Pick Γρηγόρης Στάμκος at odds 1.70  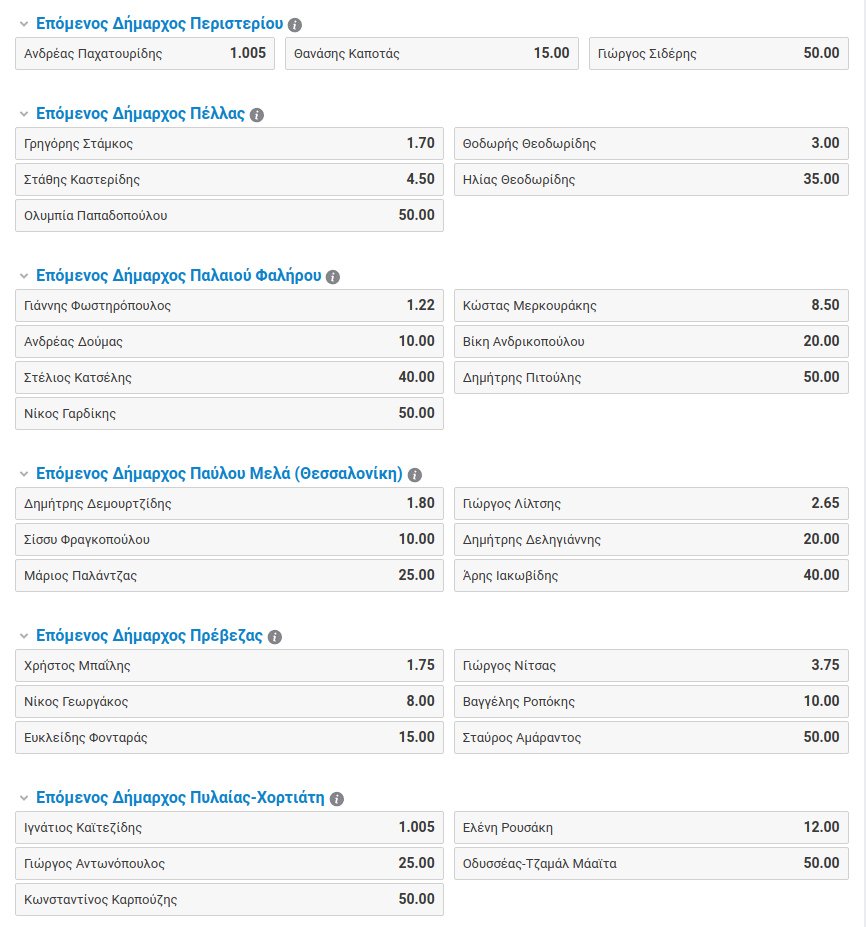(x=229, y=144)
